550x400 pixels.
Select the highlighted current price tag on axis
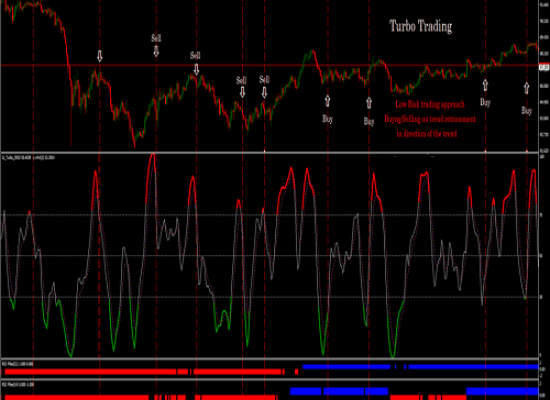coord(544,67)
